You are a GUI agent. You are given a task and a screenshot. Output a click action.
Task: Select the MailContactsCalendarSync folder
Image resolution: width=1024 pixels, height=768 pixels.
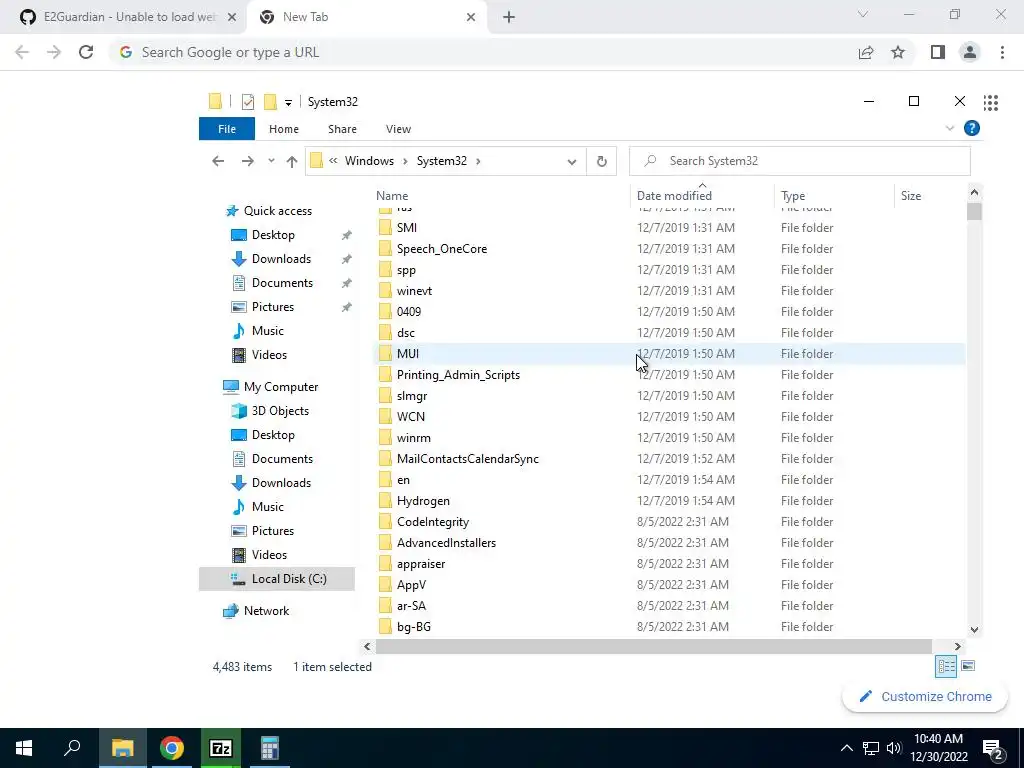[x=468, y=458]
